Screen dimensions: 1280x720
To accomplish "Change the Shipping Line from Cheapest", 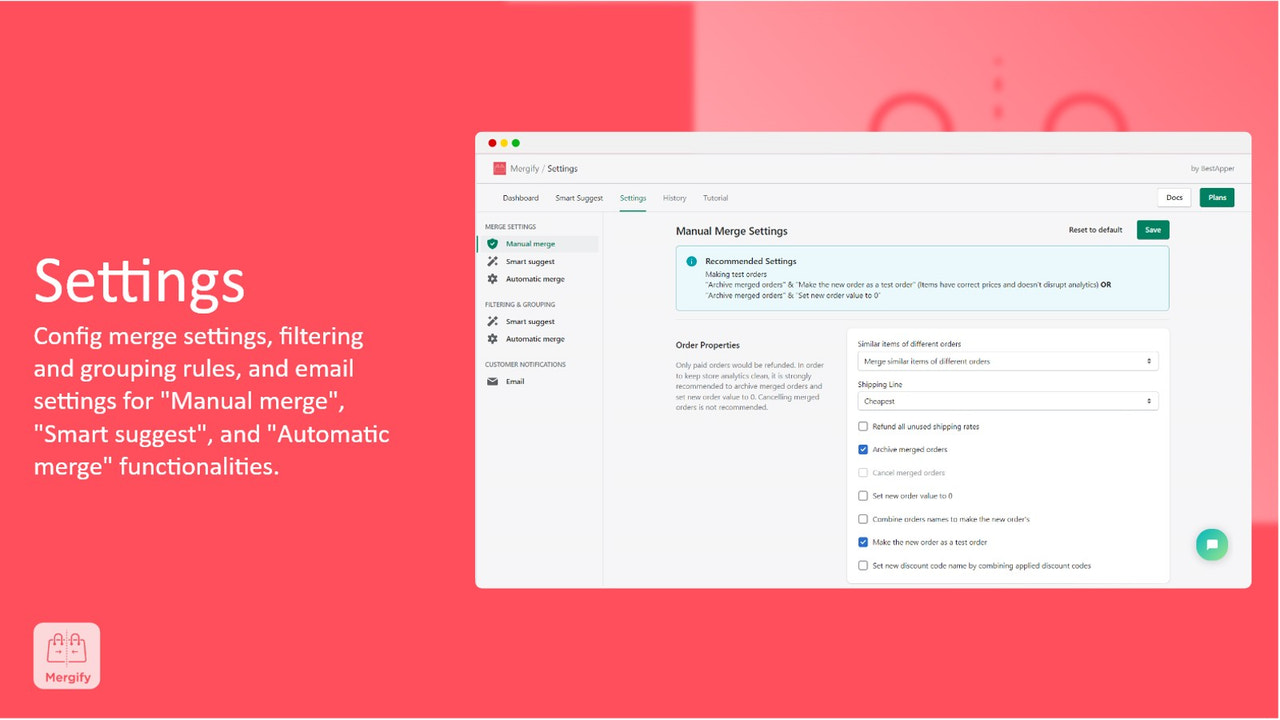I will coord(1007,400).
